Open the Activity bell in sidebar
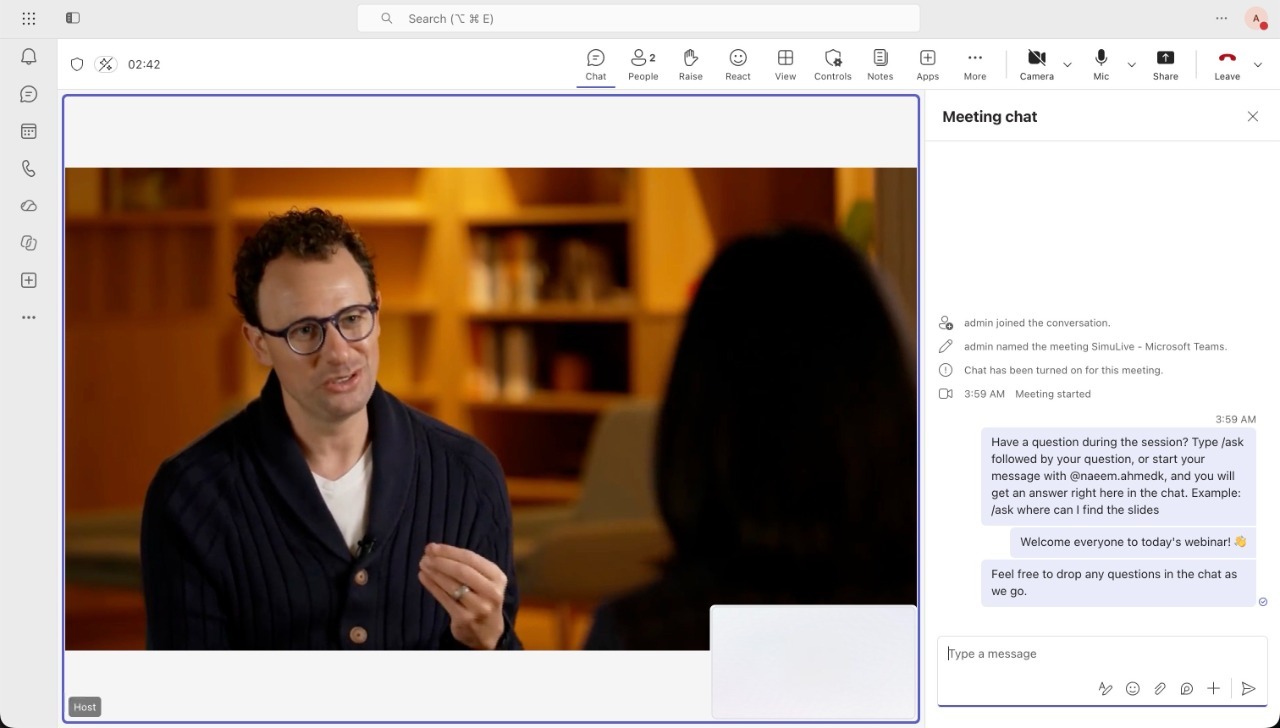The height and width of the screenshot is (728, 1280). (x=29, y=57)
